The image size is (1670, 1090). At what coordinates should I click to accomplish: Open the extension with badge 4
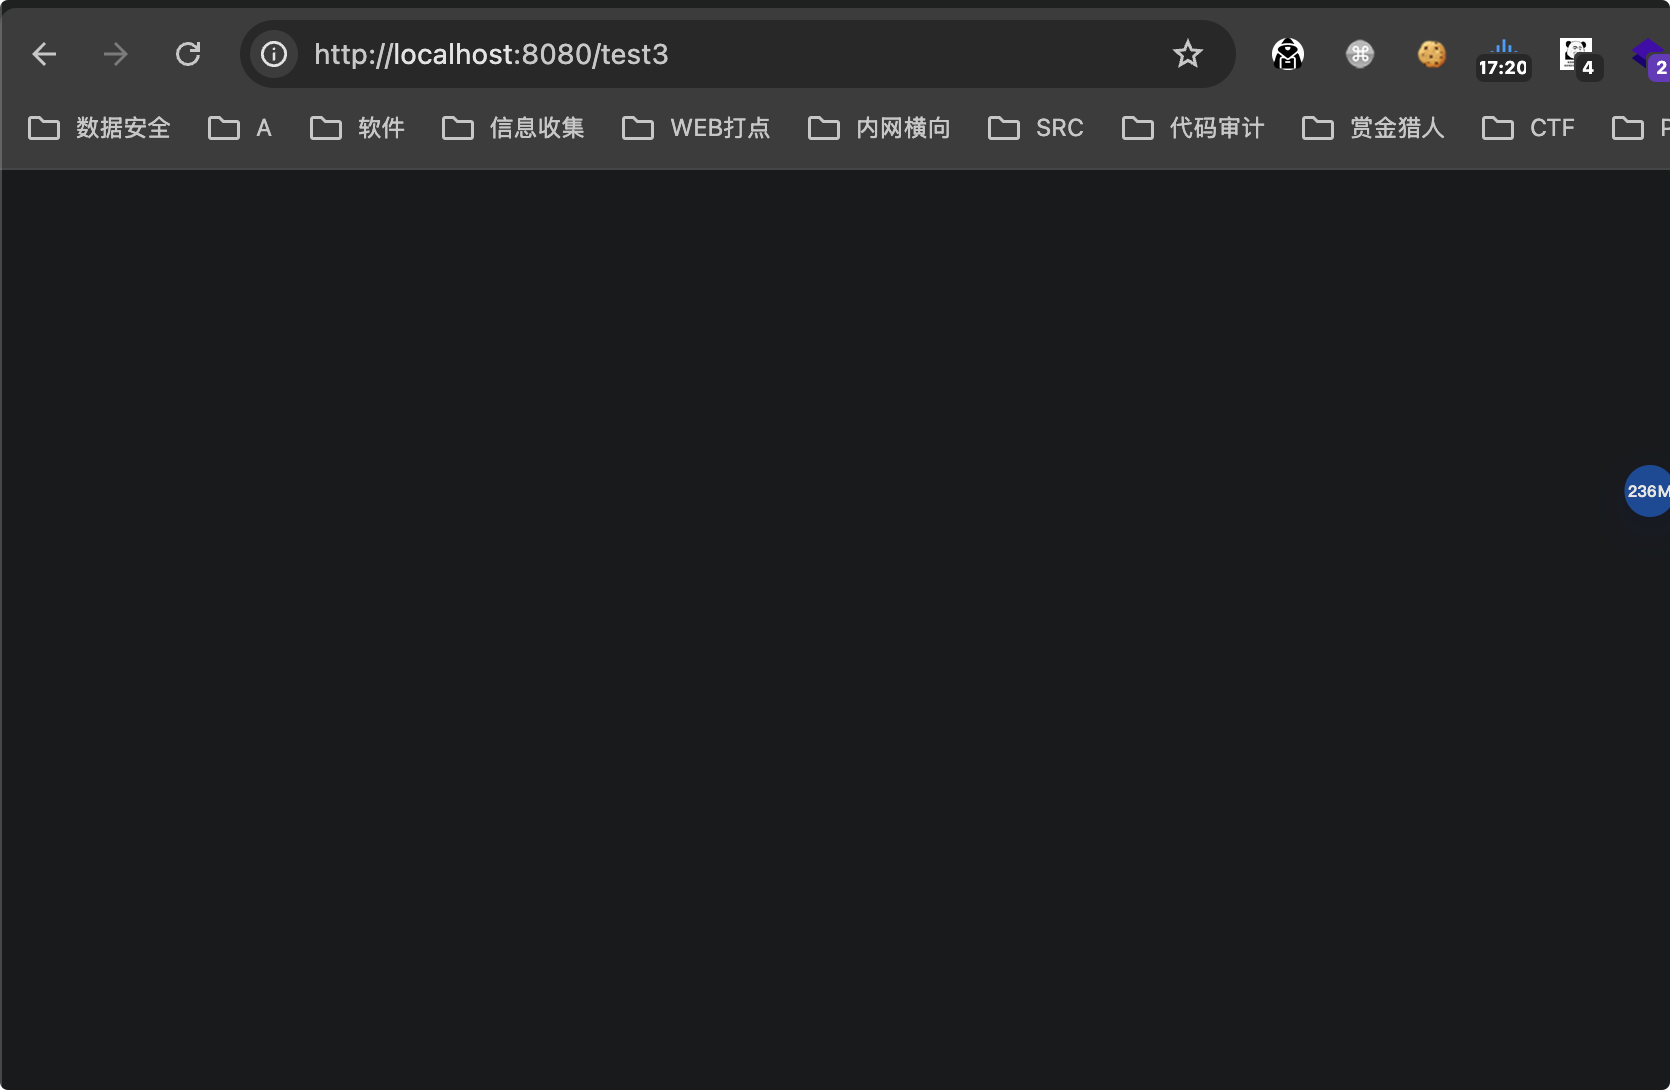(x=1580, y=58)
